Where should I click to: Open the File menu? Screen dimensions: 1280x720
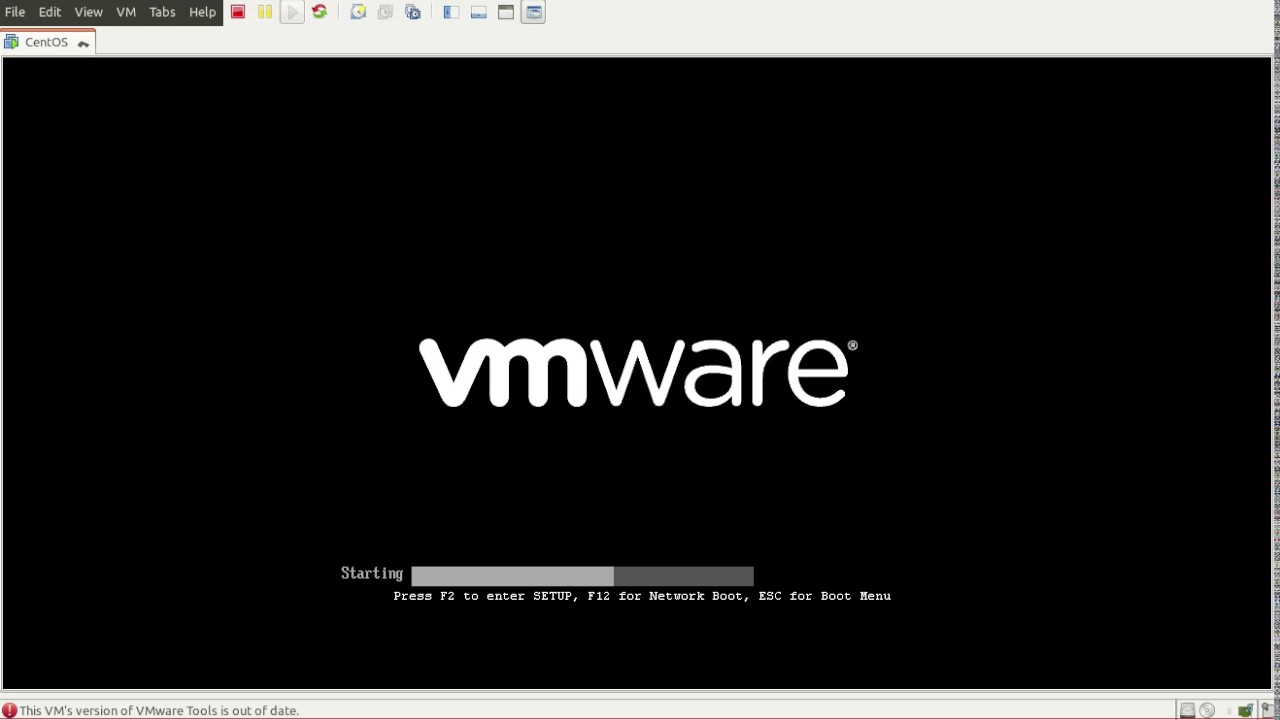coord(15,12)
